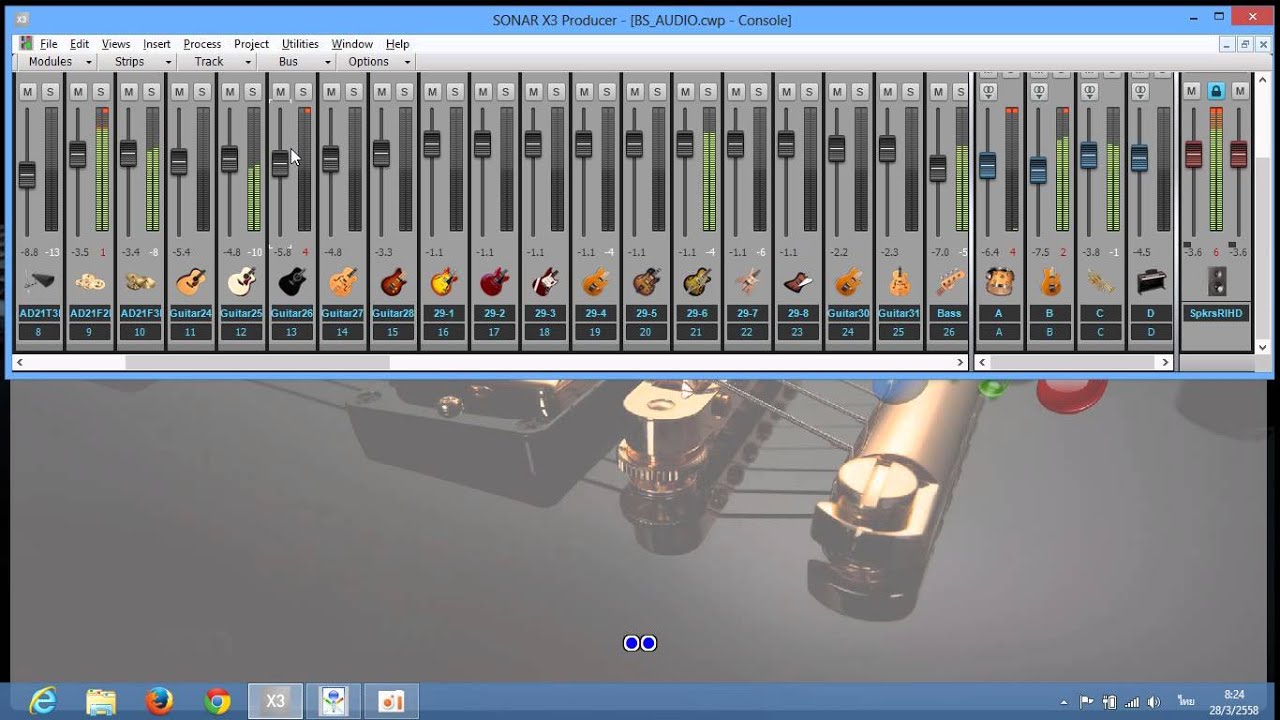Select the Guitar25 white acoustic guitar icon
This screenshot has height=720, width=1280.
tap(241, 282)
